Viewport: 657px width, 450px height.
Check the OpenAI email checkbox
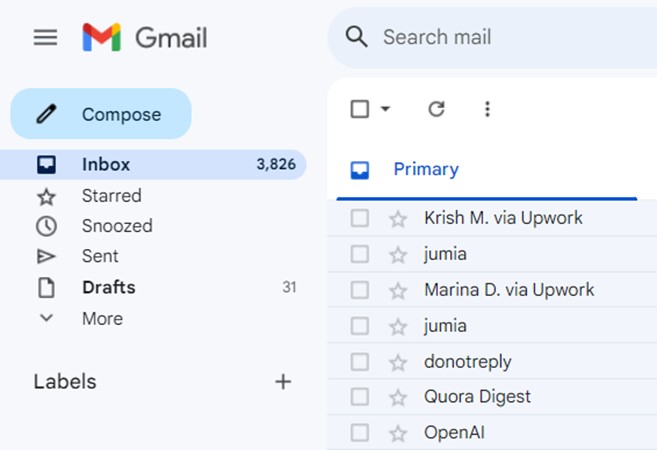360,433
